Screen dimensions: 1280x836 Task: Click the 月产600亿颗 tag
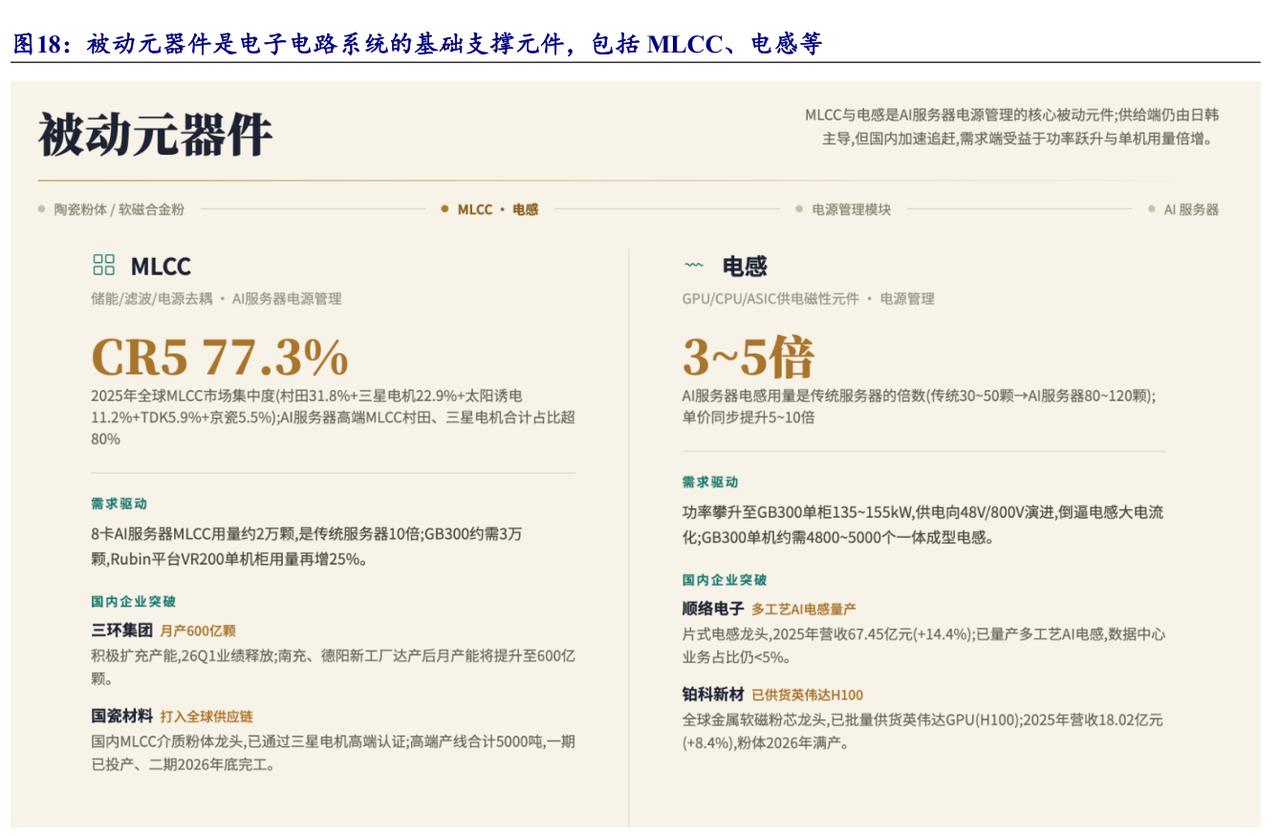pyautogui.click(x=198, y=631)
